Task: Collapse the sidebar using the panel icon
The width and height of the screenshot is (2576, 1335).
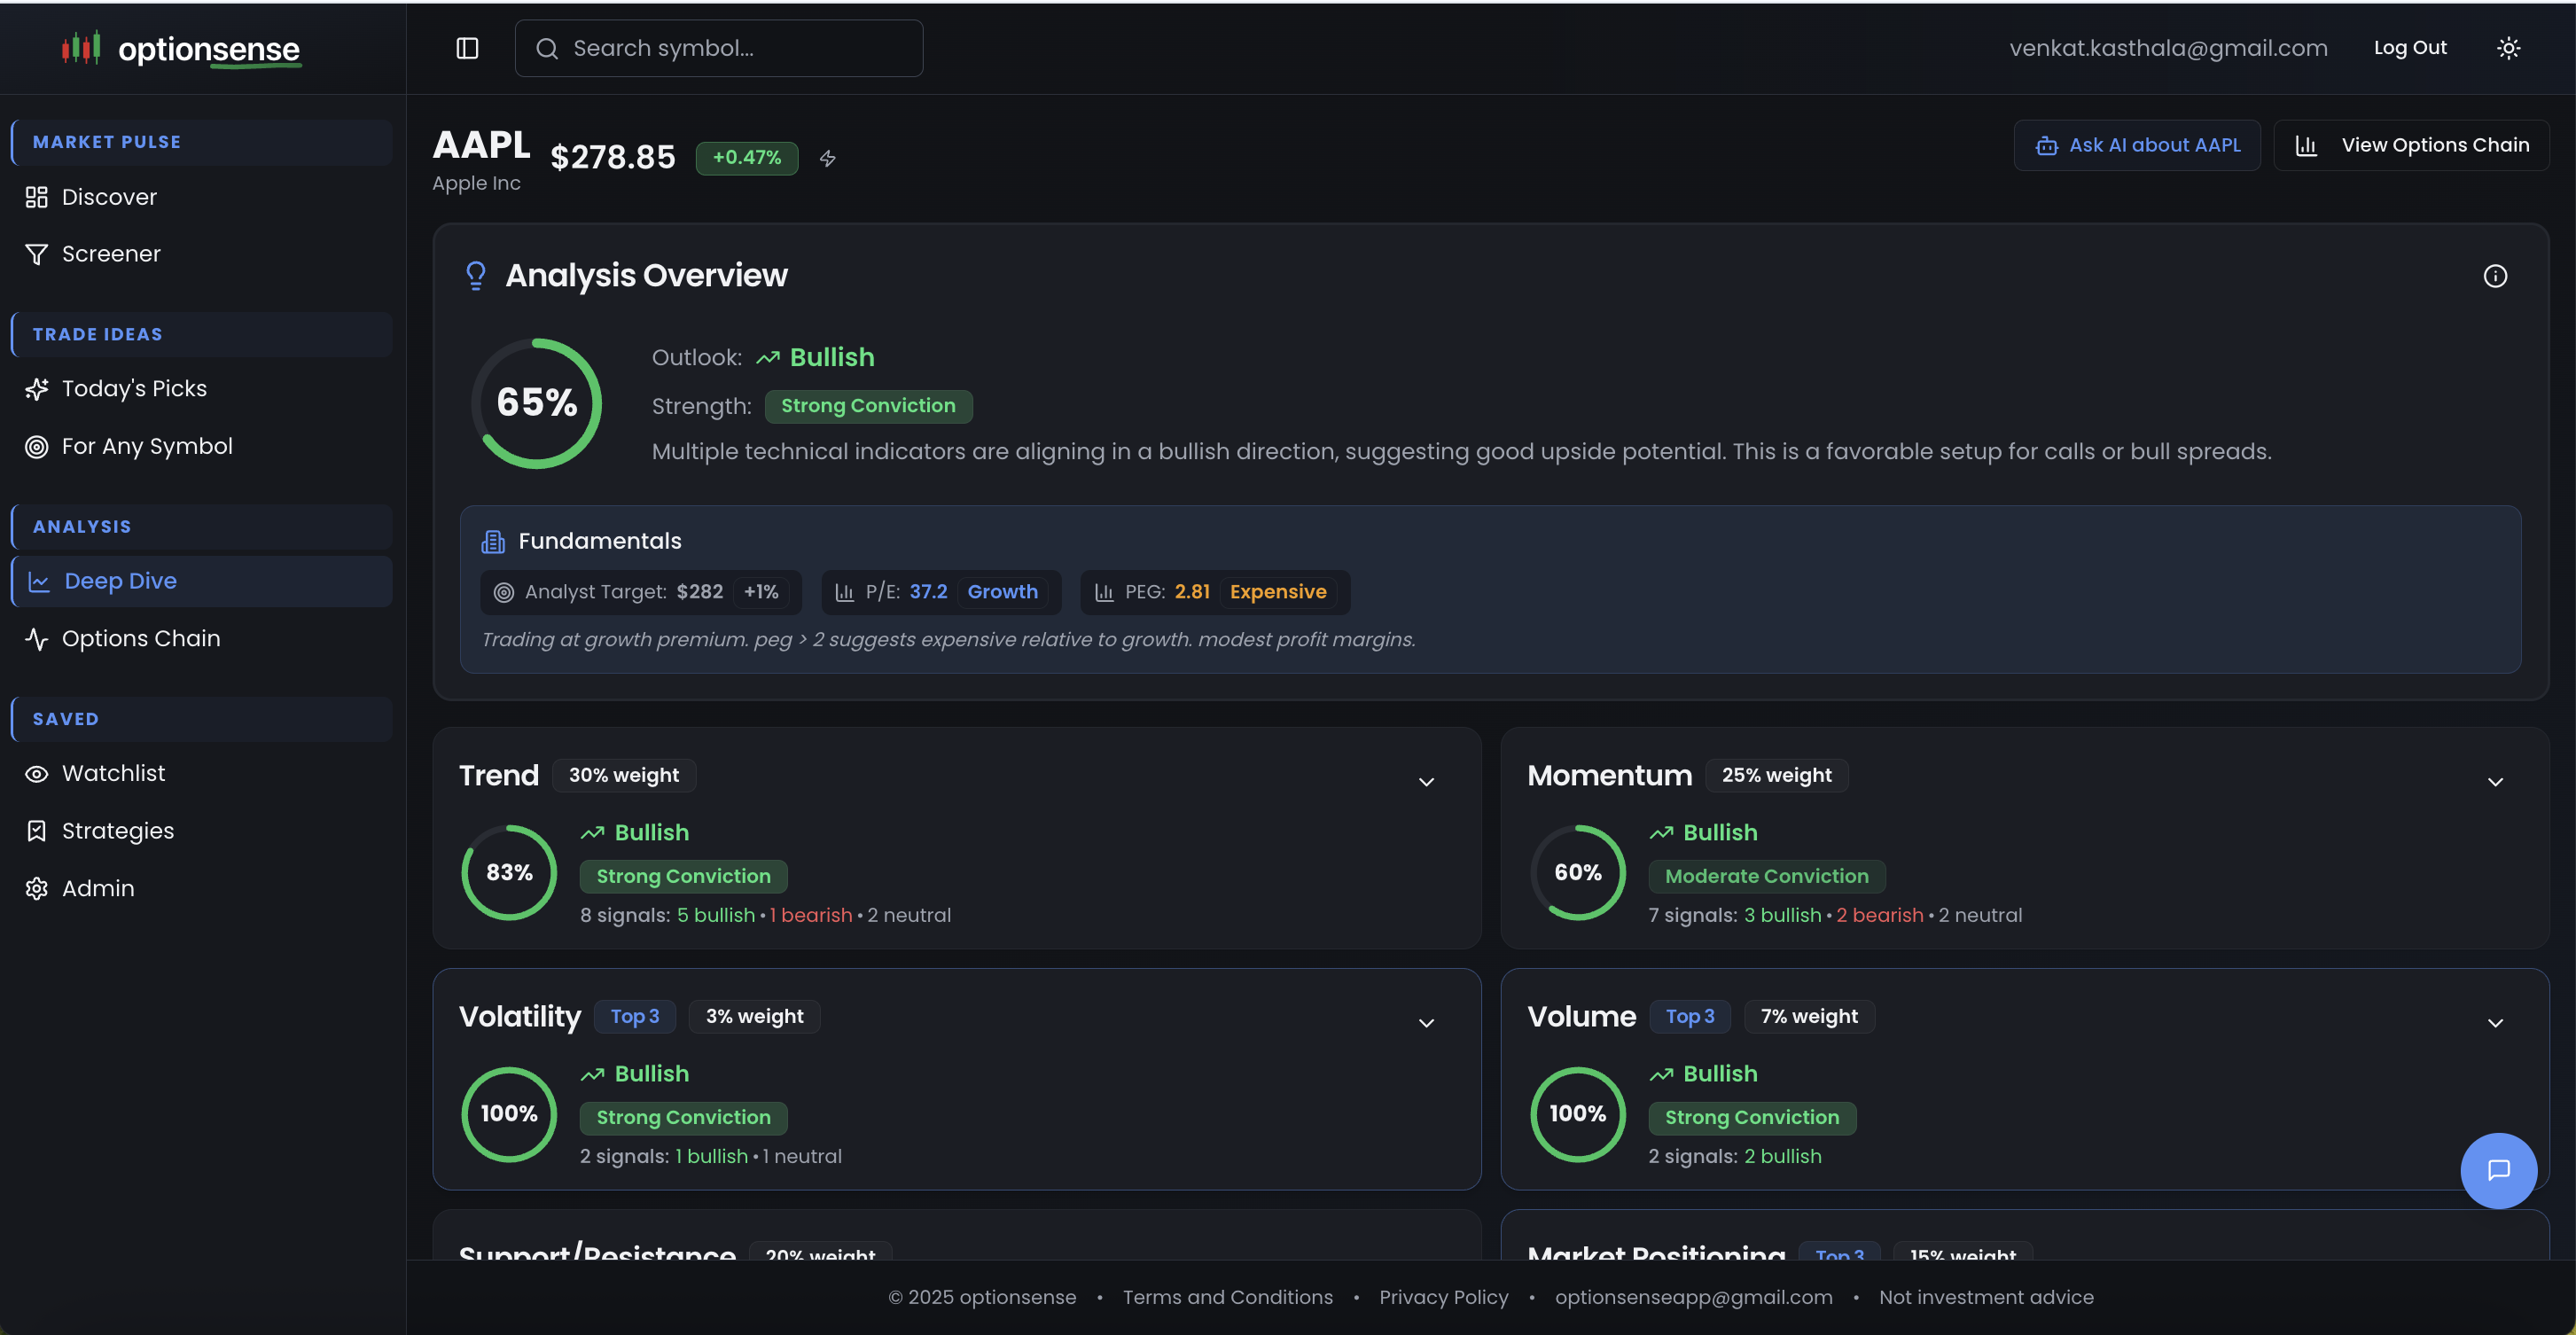Action: [x=466, y=47]
